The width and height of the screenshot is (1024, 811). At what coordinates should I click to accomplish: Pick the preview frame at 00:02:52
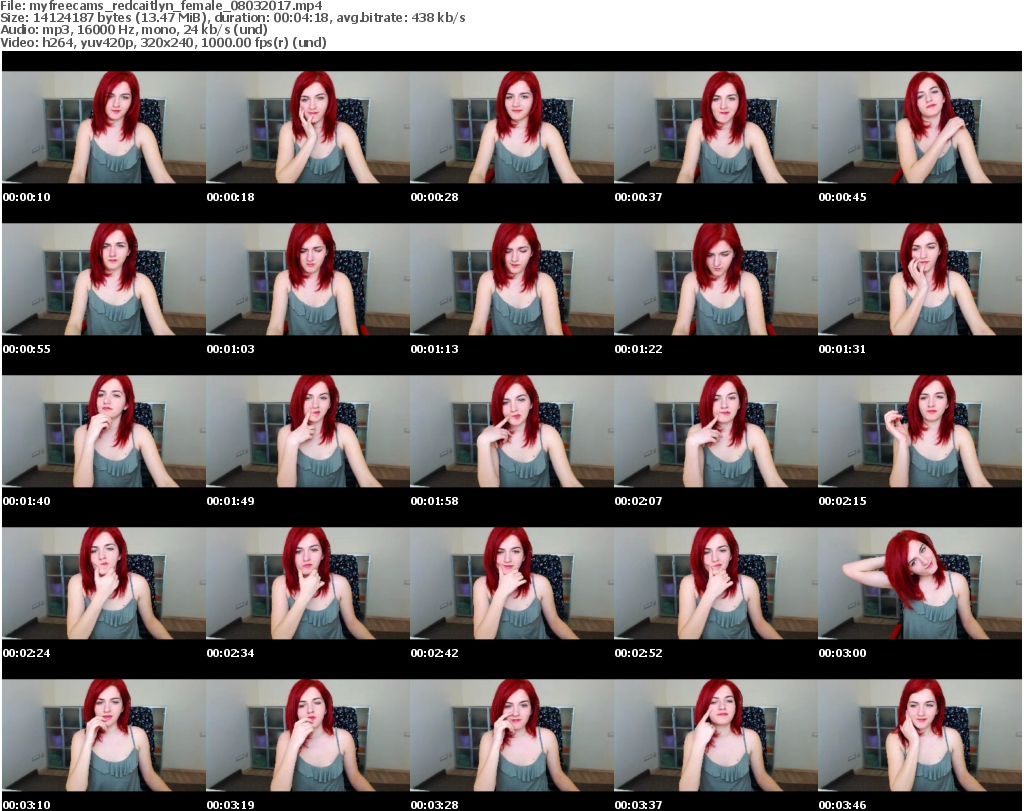716,583
